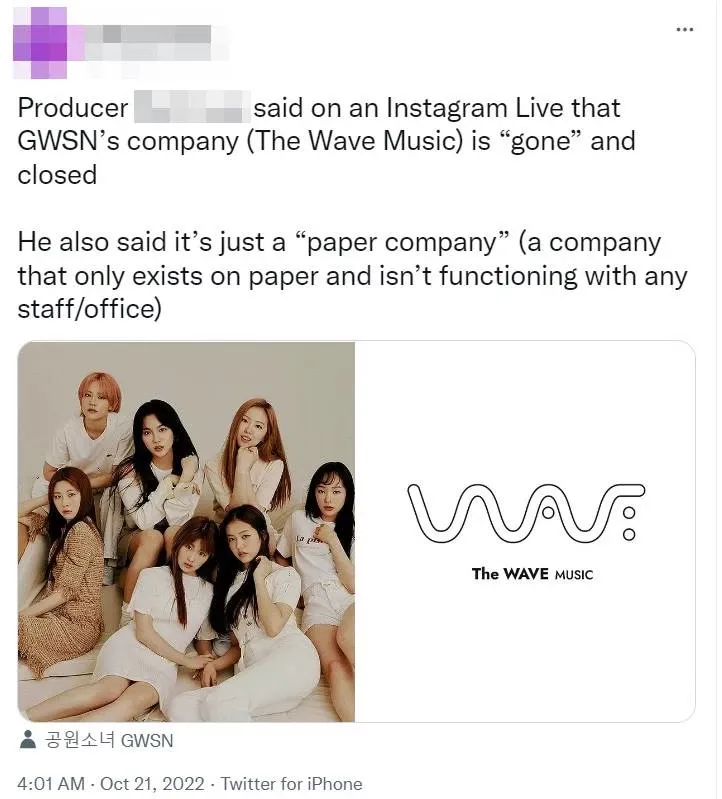Click the Oct 21, 2022 date

(x=152, y=783)
